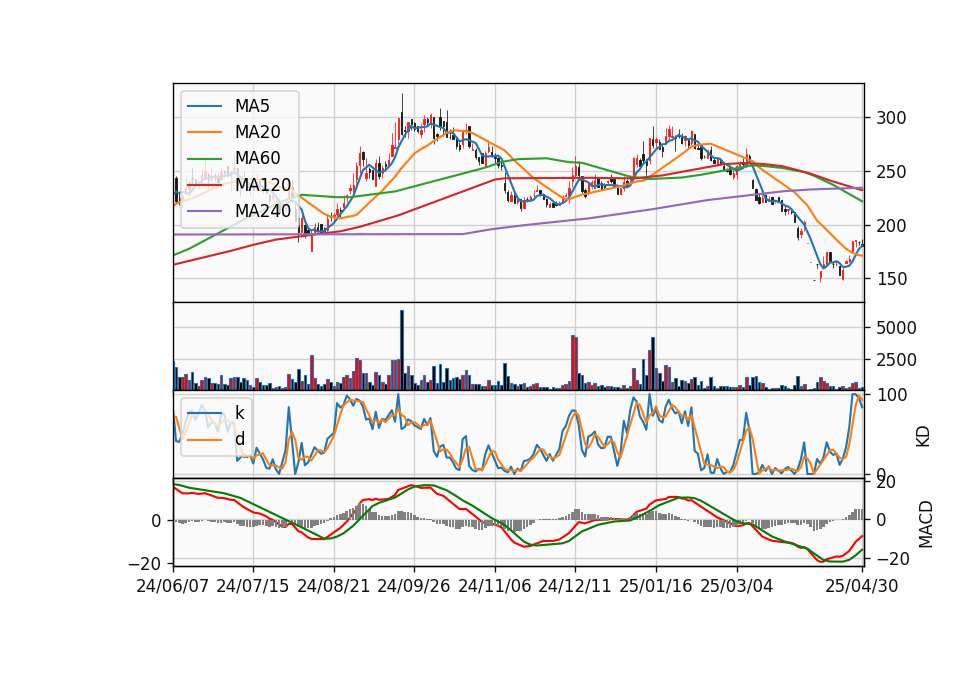960x690 pixels.
Task: Click the MA5 legend label
Action: [252, 106]
